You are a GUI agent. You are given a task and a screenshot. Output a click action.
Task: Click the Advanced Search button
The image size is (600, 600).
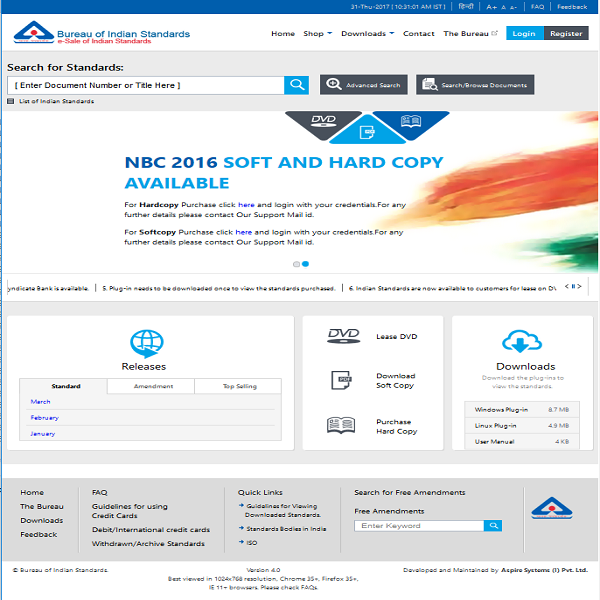pyautogui.click(x=364, y=85)
